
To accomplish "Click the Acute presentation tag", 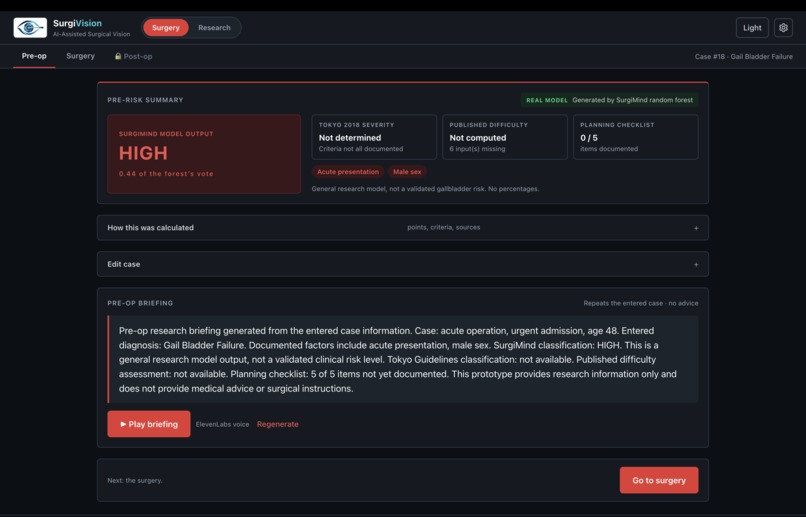I will 347,172.
